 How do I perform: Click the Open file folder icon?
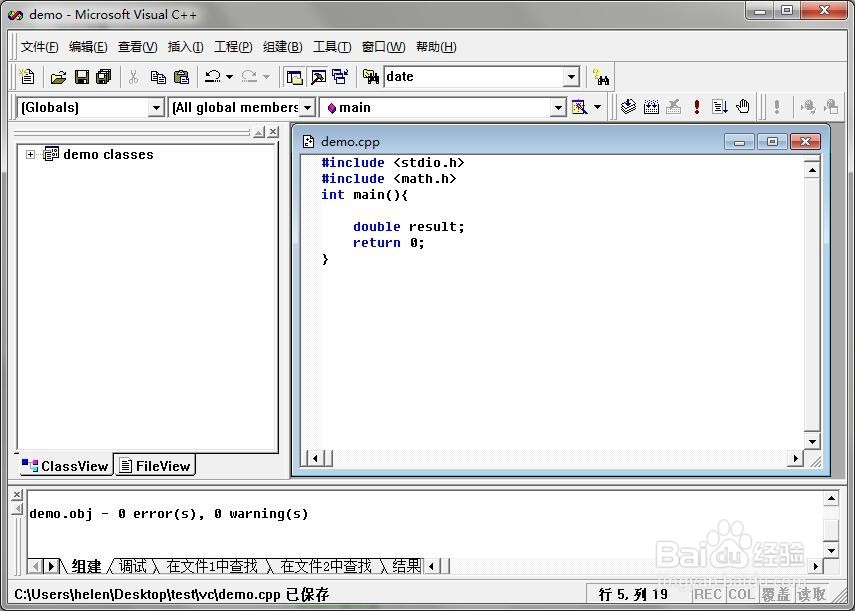pyautogui.click(x=58, y=77)
